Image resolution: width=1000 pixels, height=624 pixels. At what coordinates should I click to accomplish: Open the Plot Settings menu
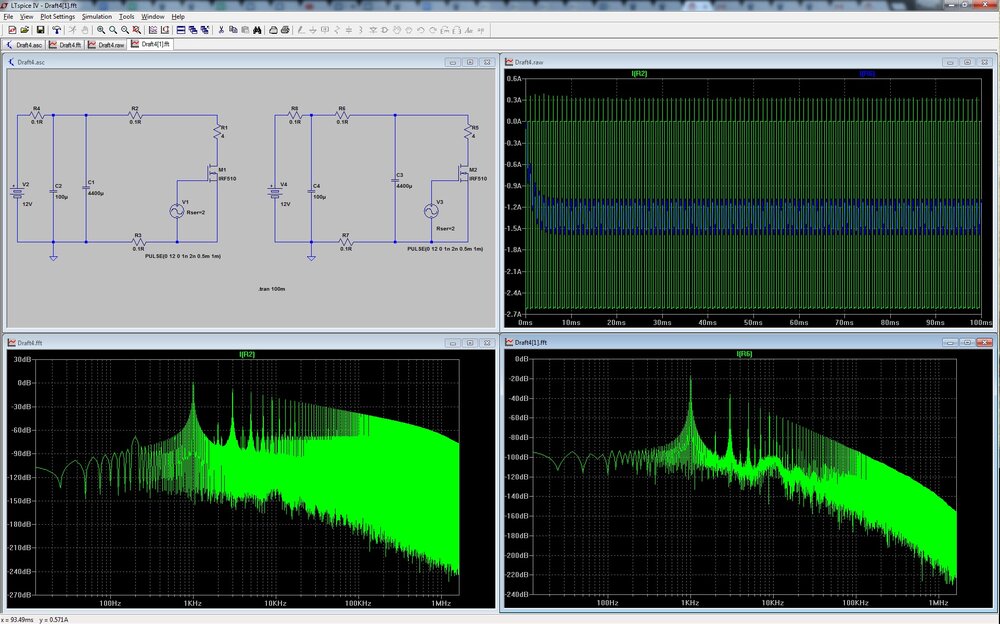click(57, 17)
